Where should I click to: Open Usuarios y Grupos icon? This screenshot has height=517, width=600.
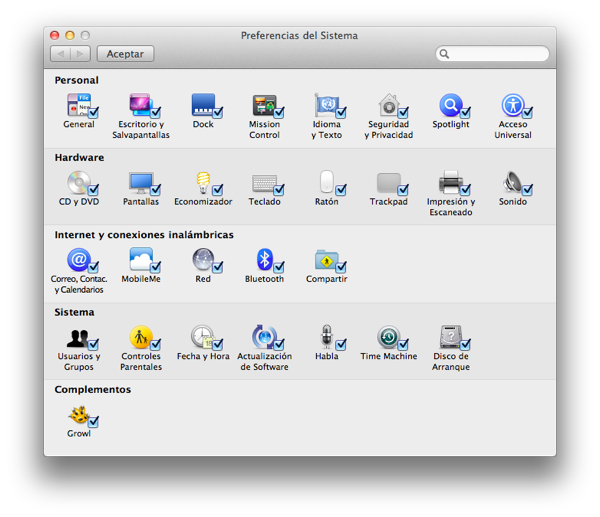(78, 338)
